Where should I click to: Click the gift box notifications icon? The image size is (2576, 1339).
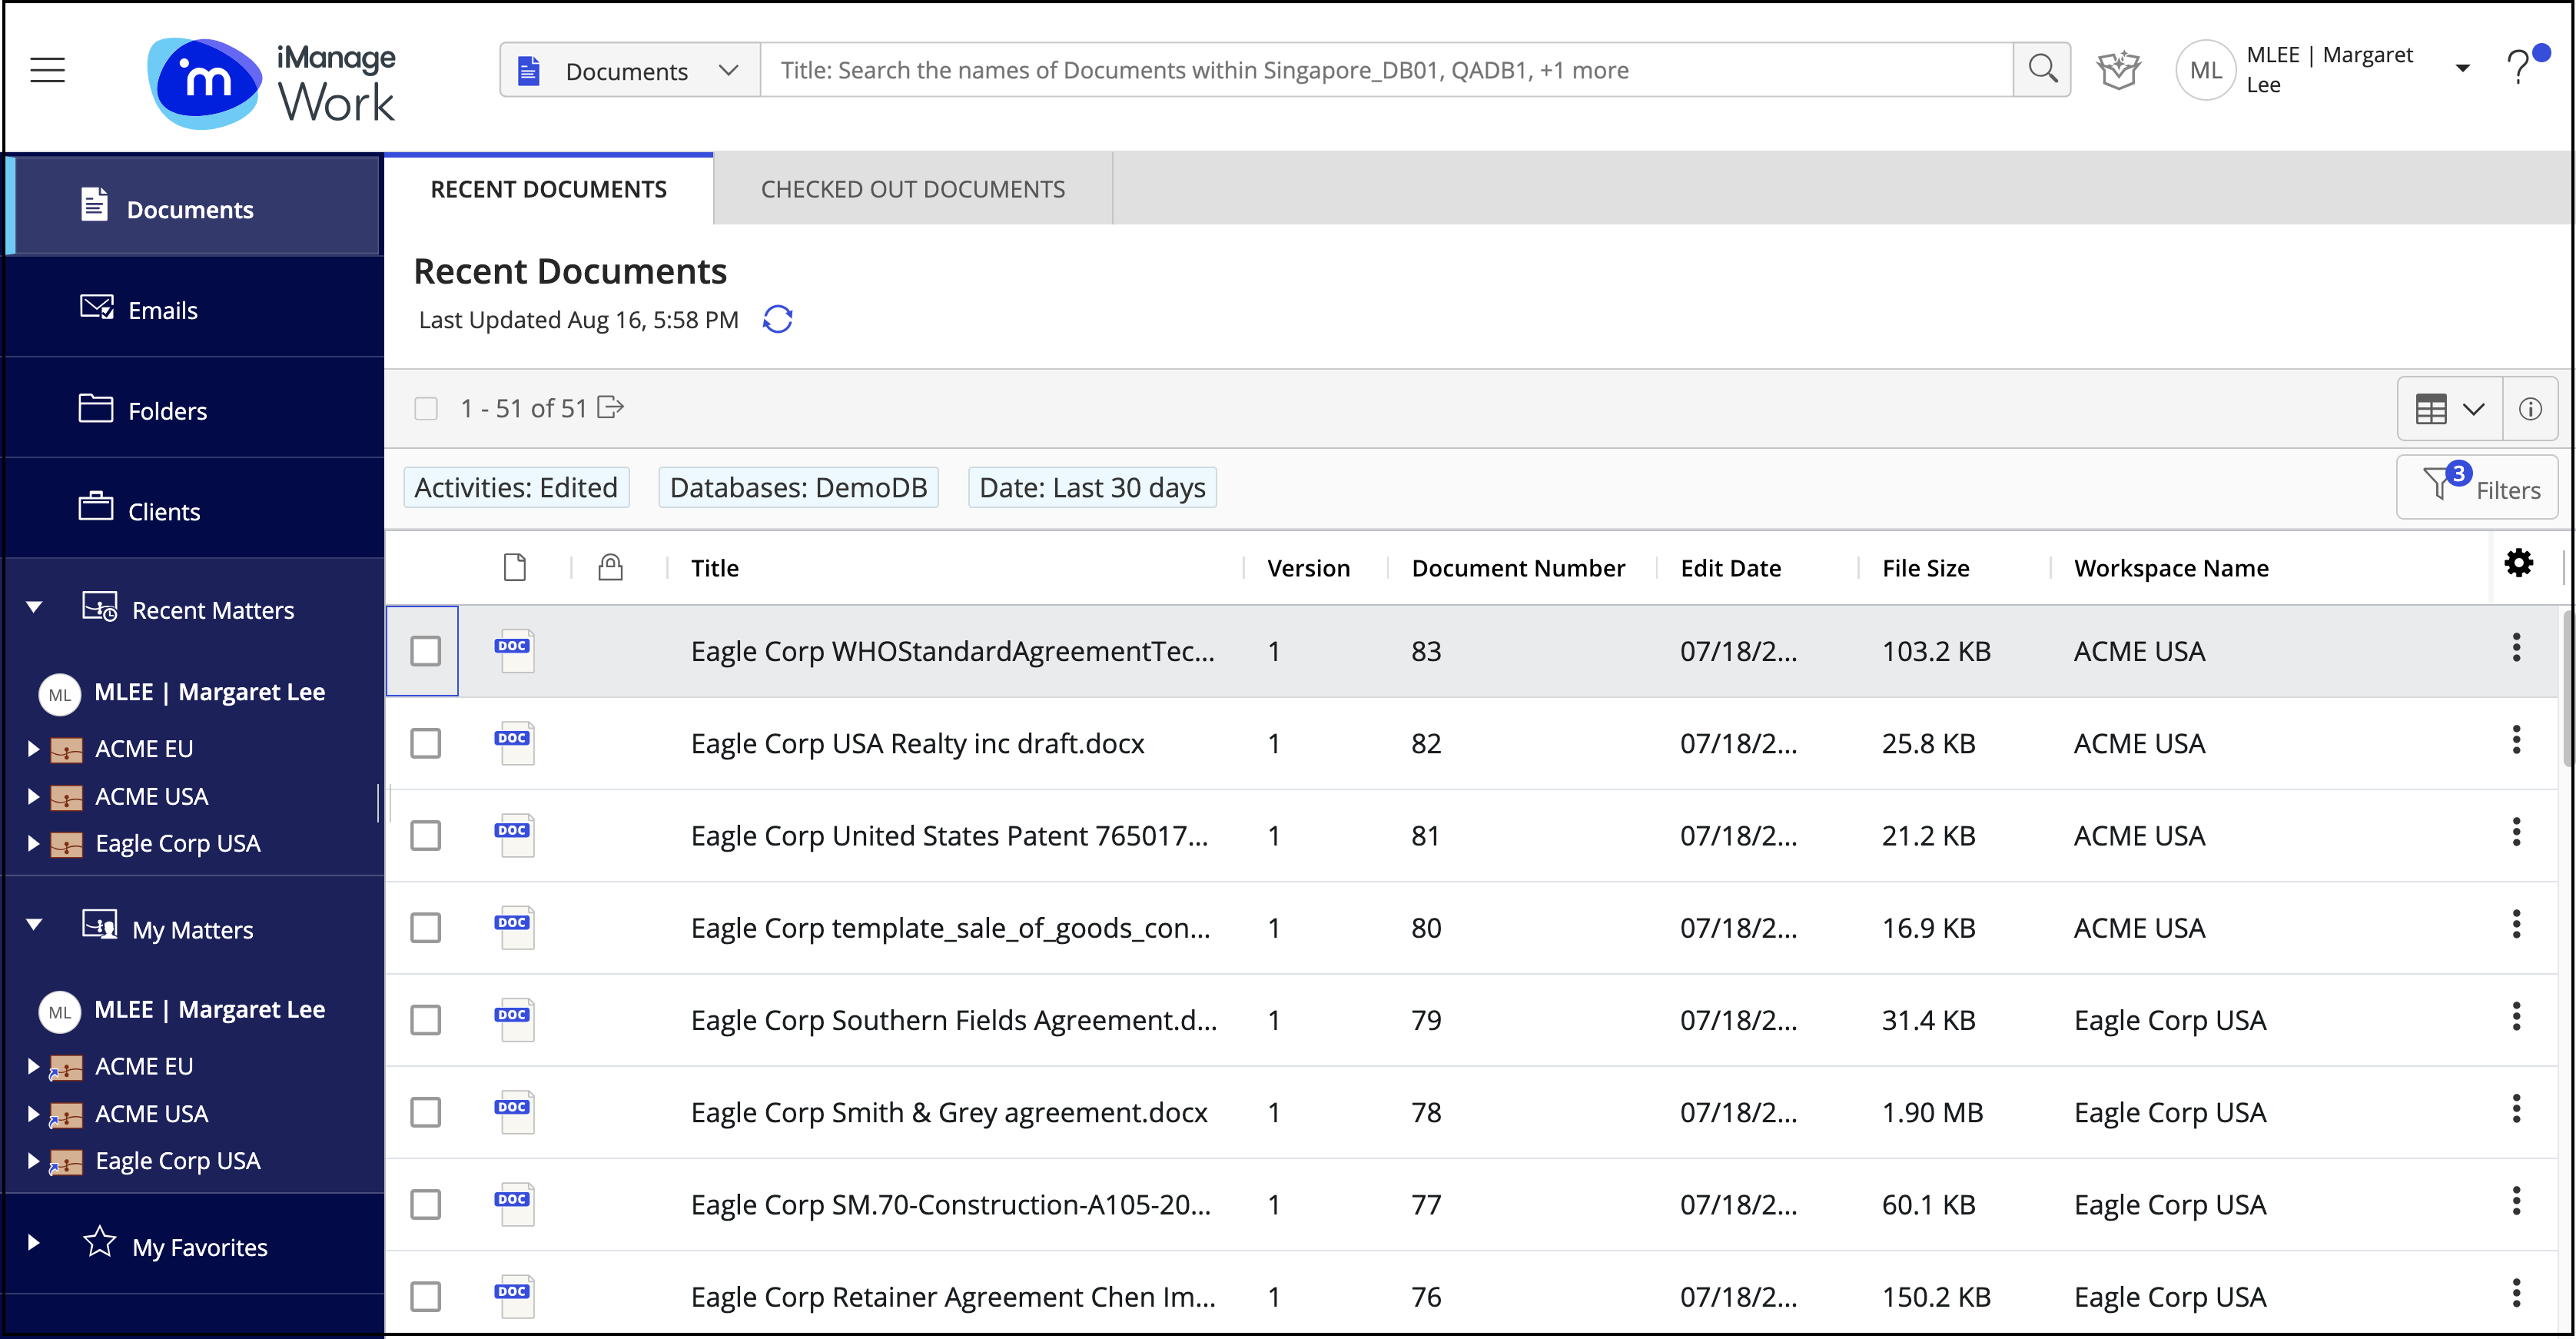coord(2118,70)
